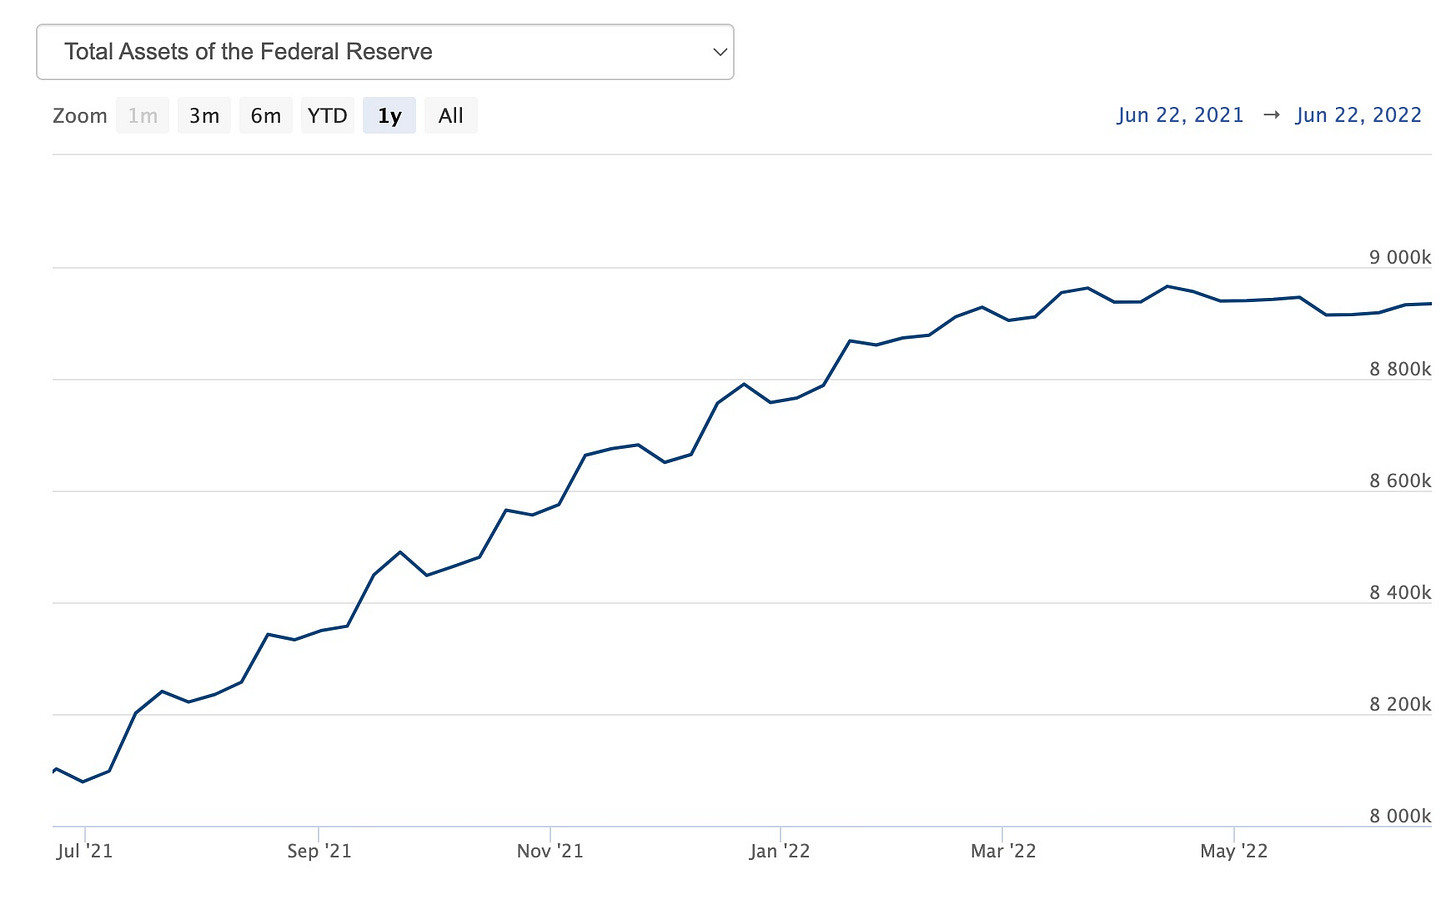Click the Sep '21 axis label
This screenshot has height=901, width=1456.
click(x=319, y=851)
